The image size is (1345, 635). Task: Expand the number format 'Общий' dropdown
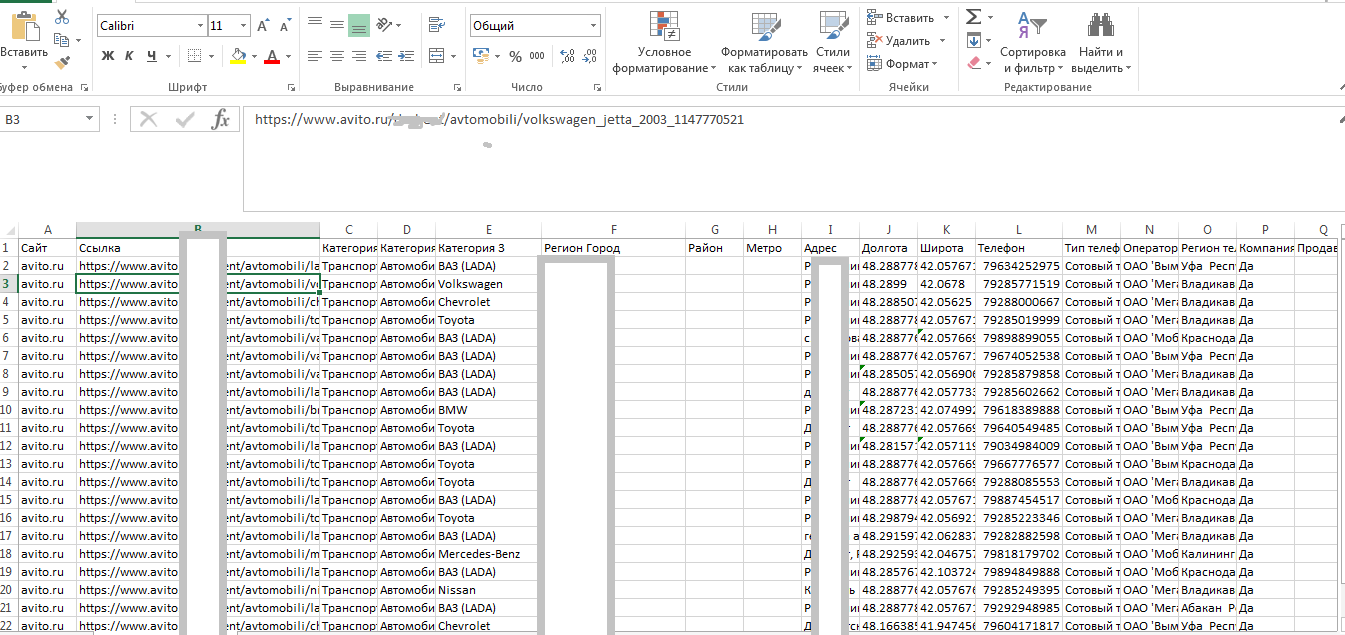click(x=594, y=26)
